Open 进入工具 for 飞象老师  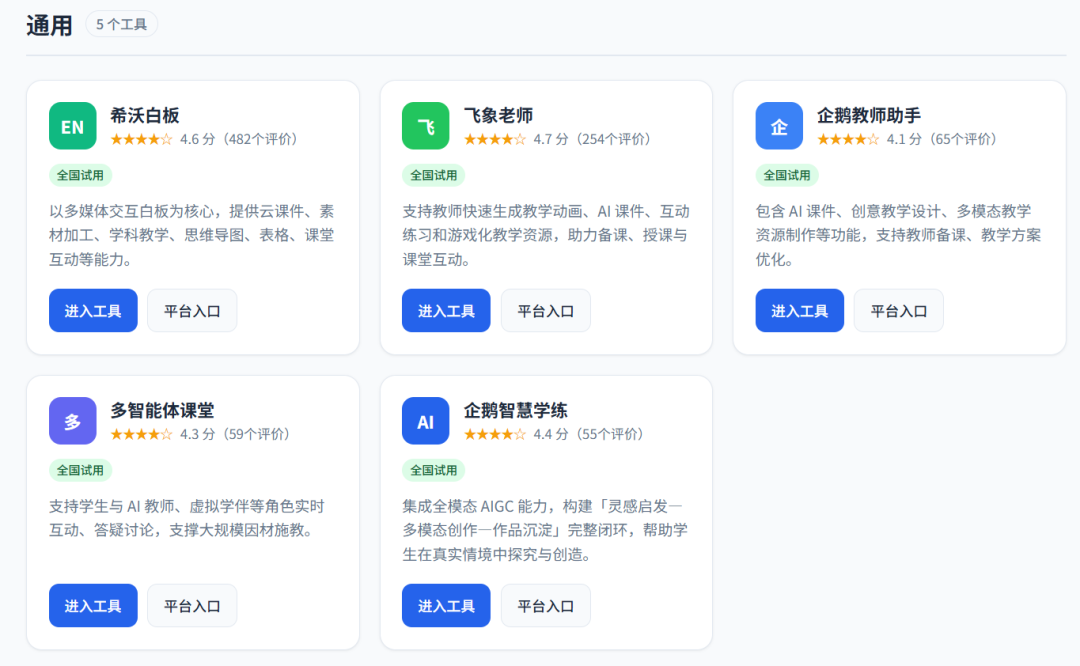click(446, 311)
